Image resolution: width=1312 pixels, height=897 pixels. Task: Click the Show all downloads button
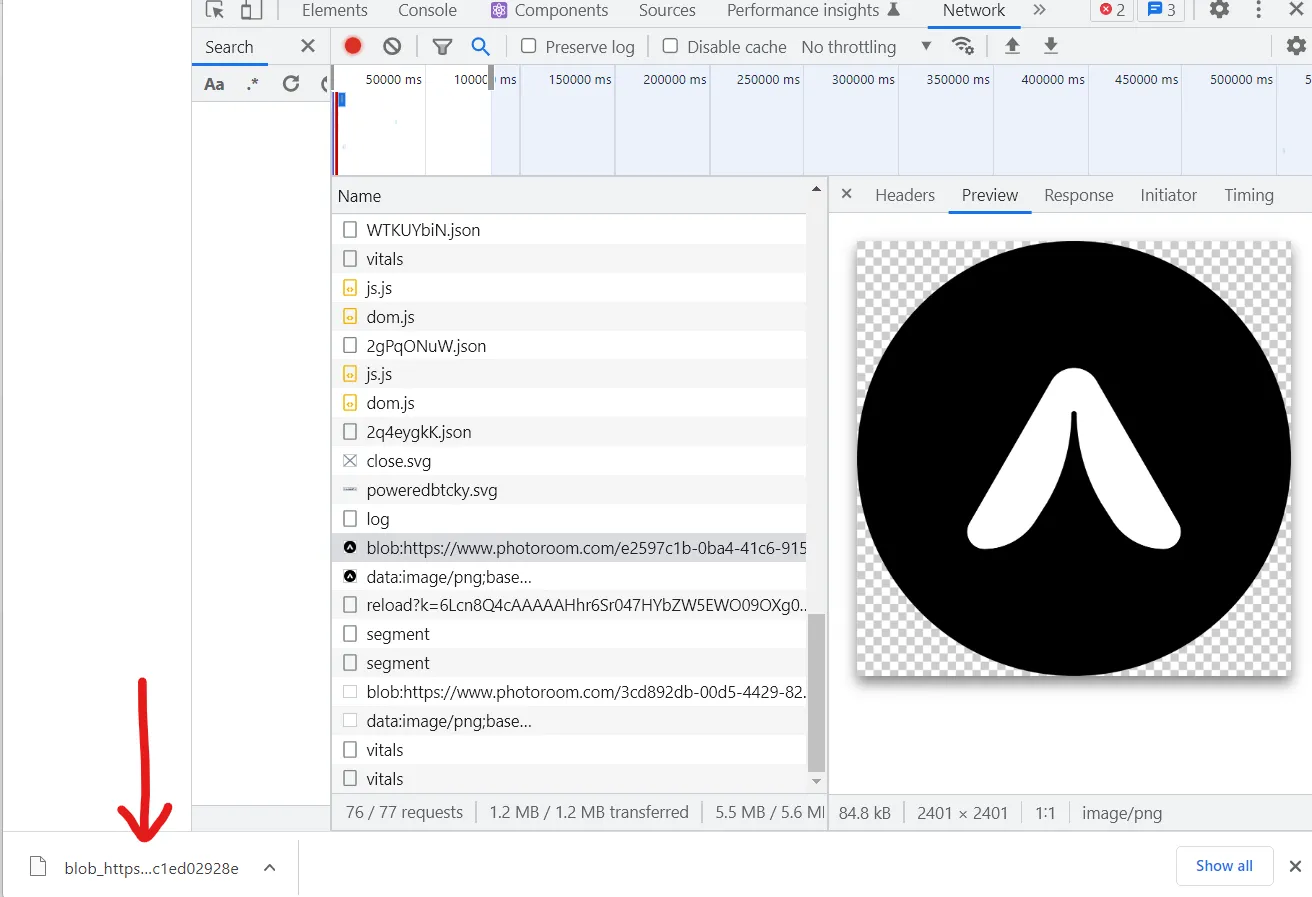click(1223, 866)
